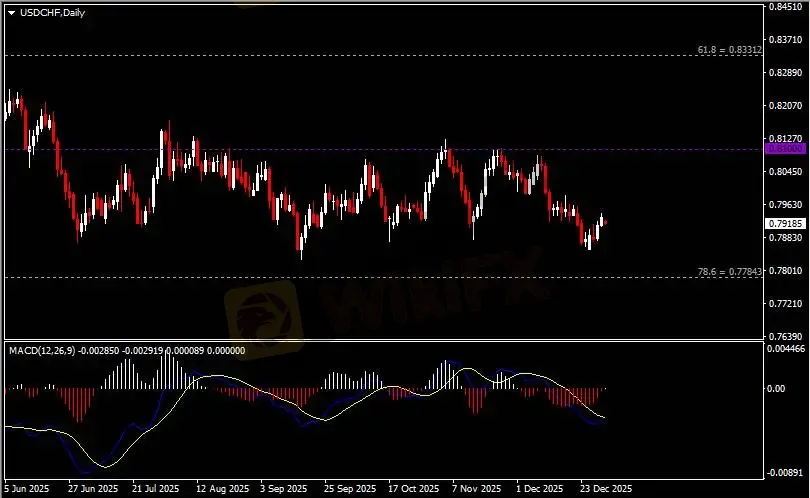The width and height of the screenshot is (810, 498).
Task: Click price scale value 0.80450
Action: [785, 172]
